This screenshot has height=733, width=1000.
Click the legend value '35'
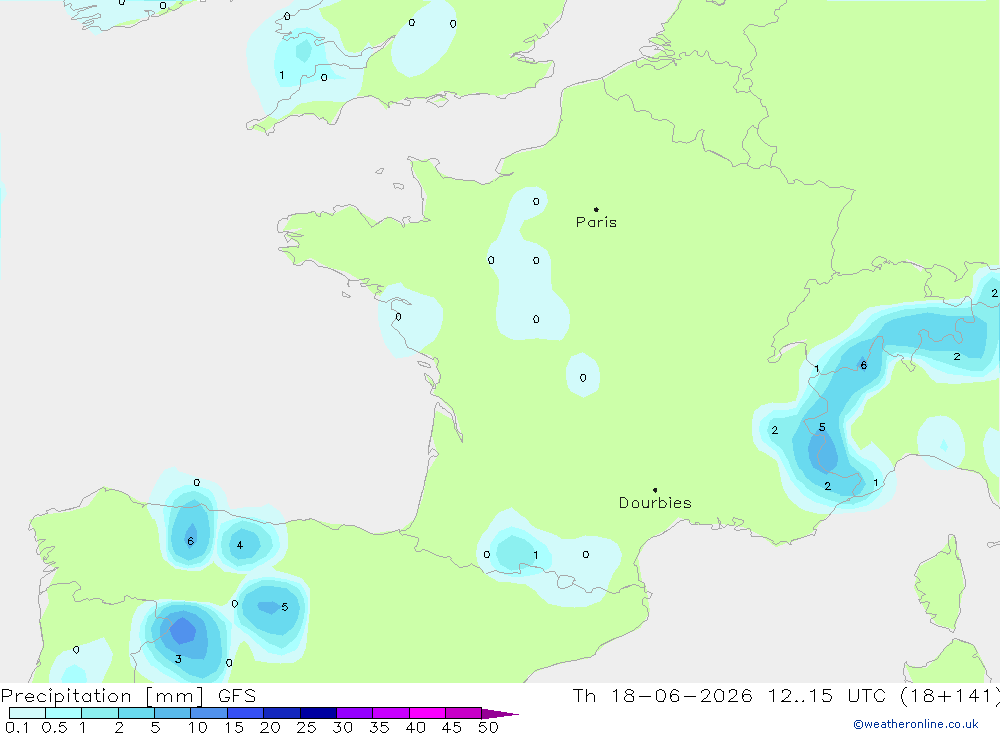pyautogui.click(x=379, y=727)
